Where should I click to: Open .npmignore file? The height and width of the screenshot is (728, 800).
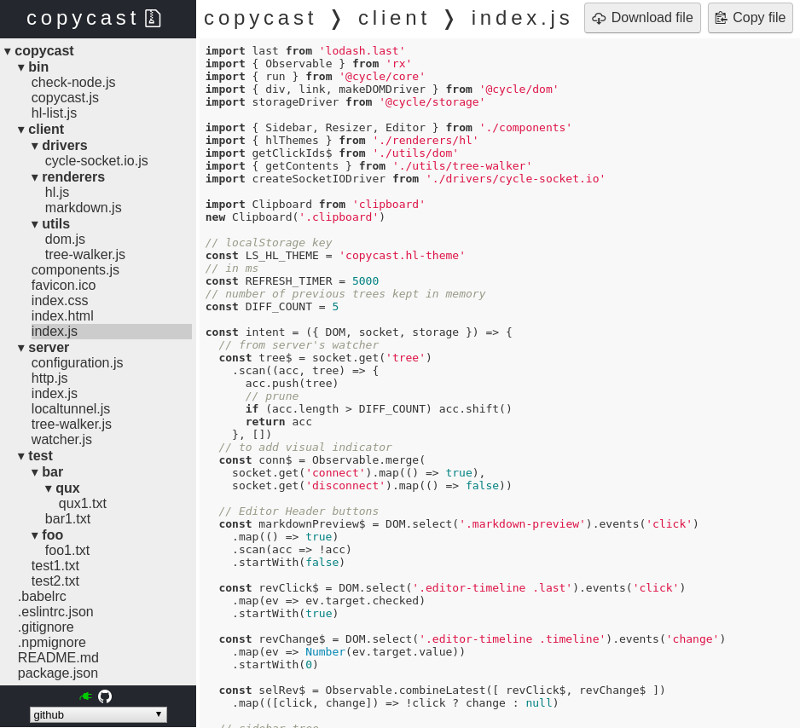[x=52, y=643]
